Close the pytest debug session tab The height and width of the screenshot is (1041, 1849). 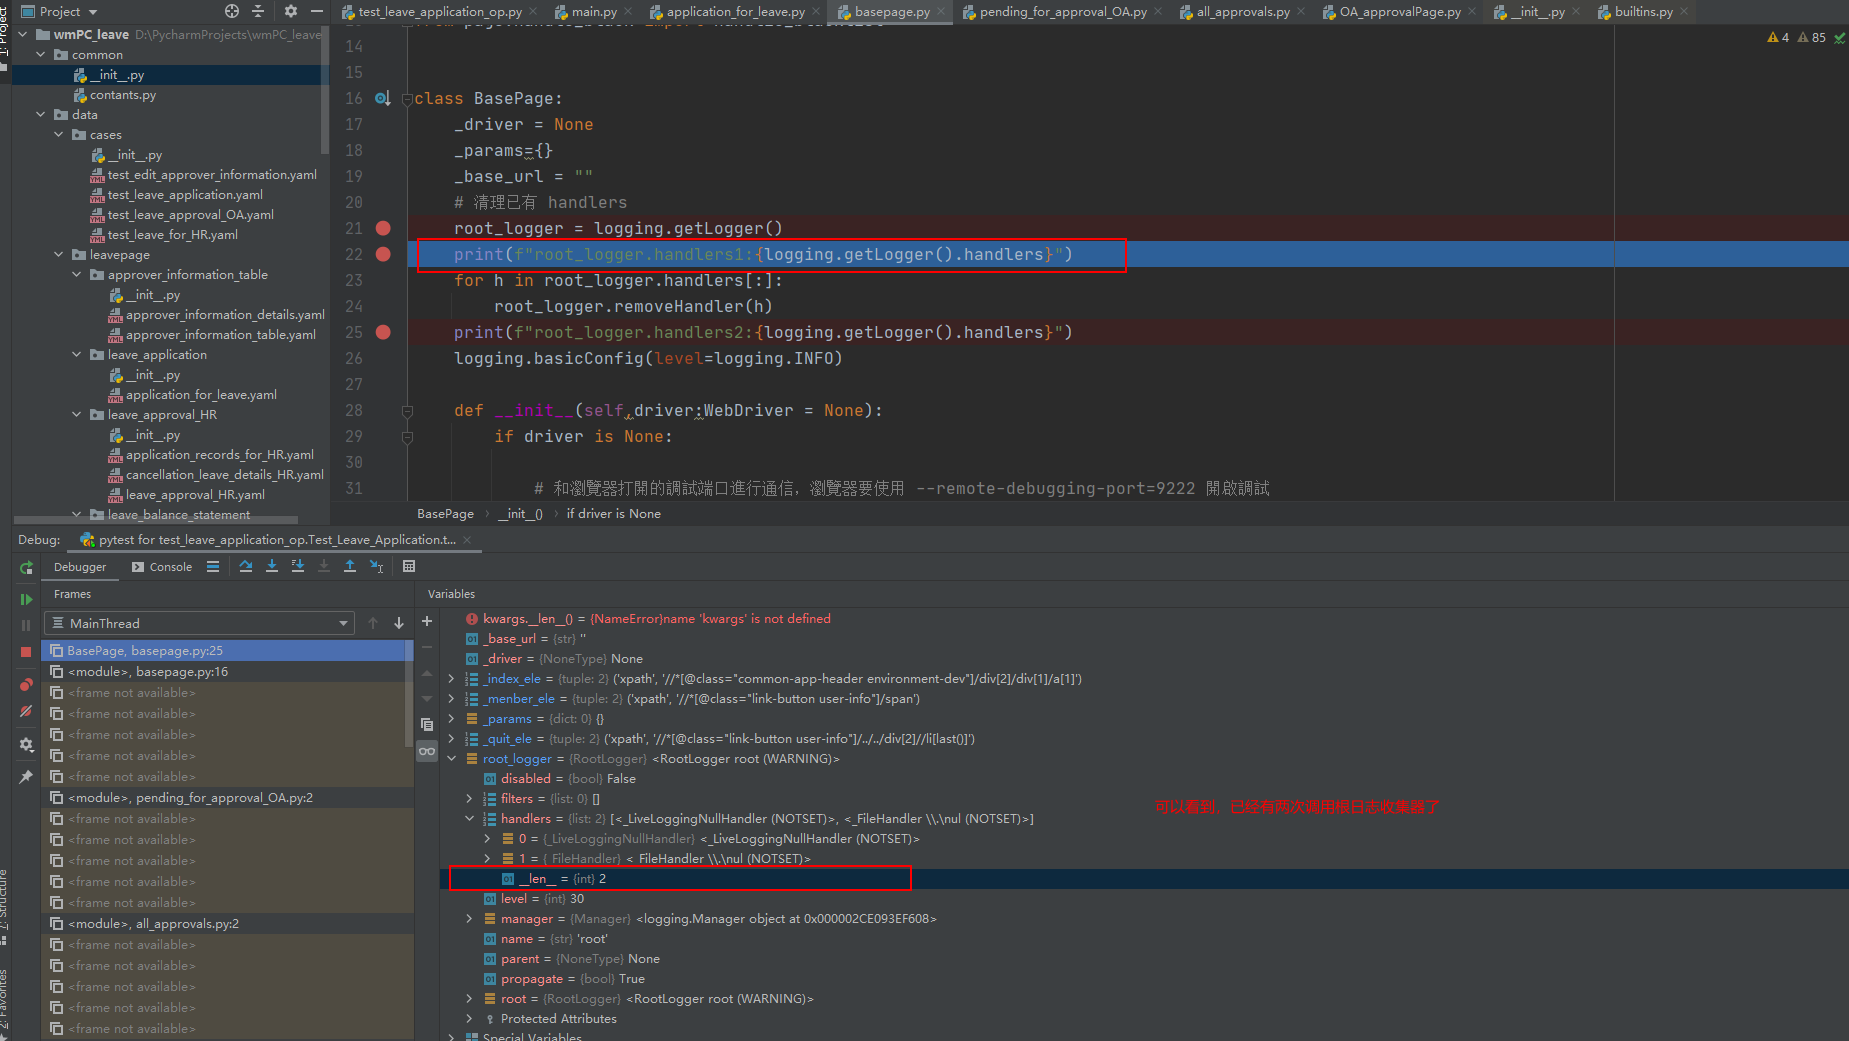click(467, 540)
